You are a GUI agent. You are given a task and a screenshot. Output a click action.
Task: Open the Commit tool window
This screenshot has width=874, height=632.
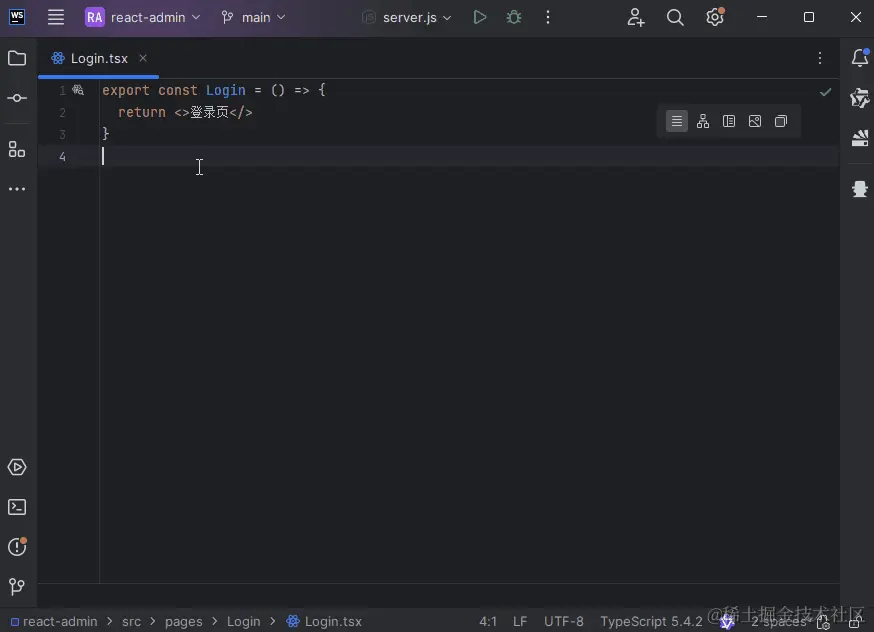[x=17, y=98]
